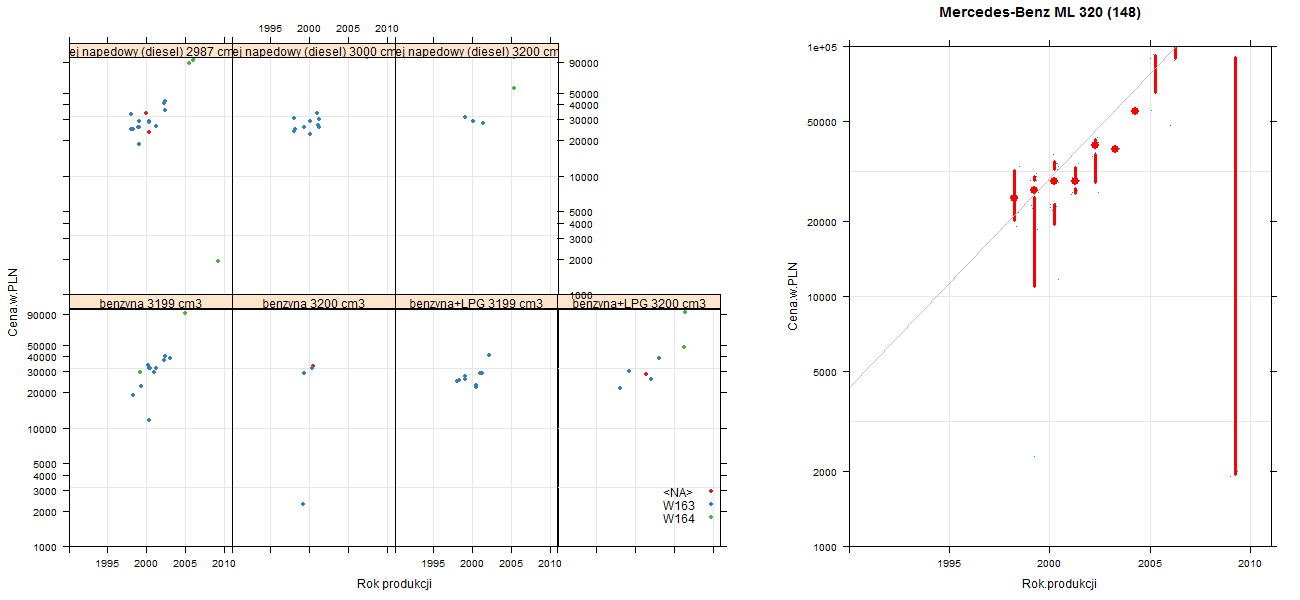This screenshot has width=1300, height=600.
Task: Click the '2005' tick label below the benzyna 3199 panel
Action: click(x=185, y=564)
